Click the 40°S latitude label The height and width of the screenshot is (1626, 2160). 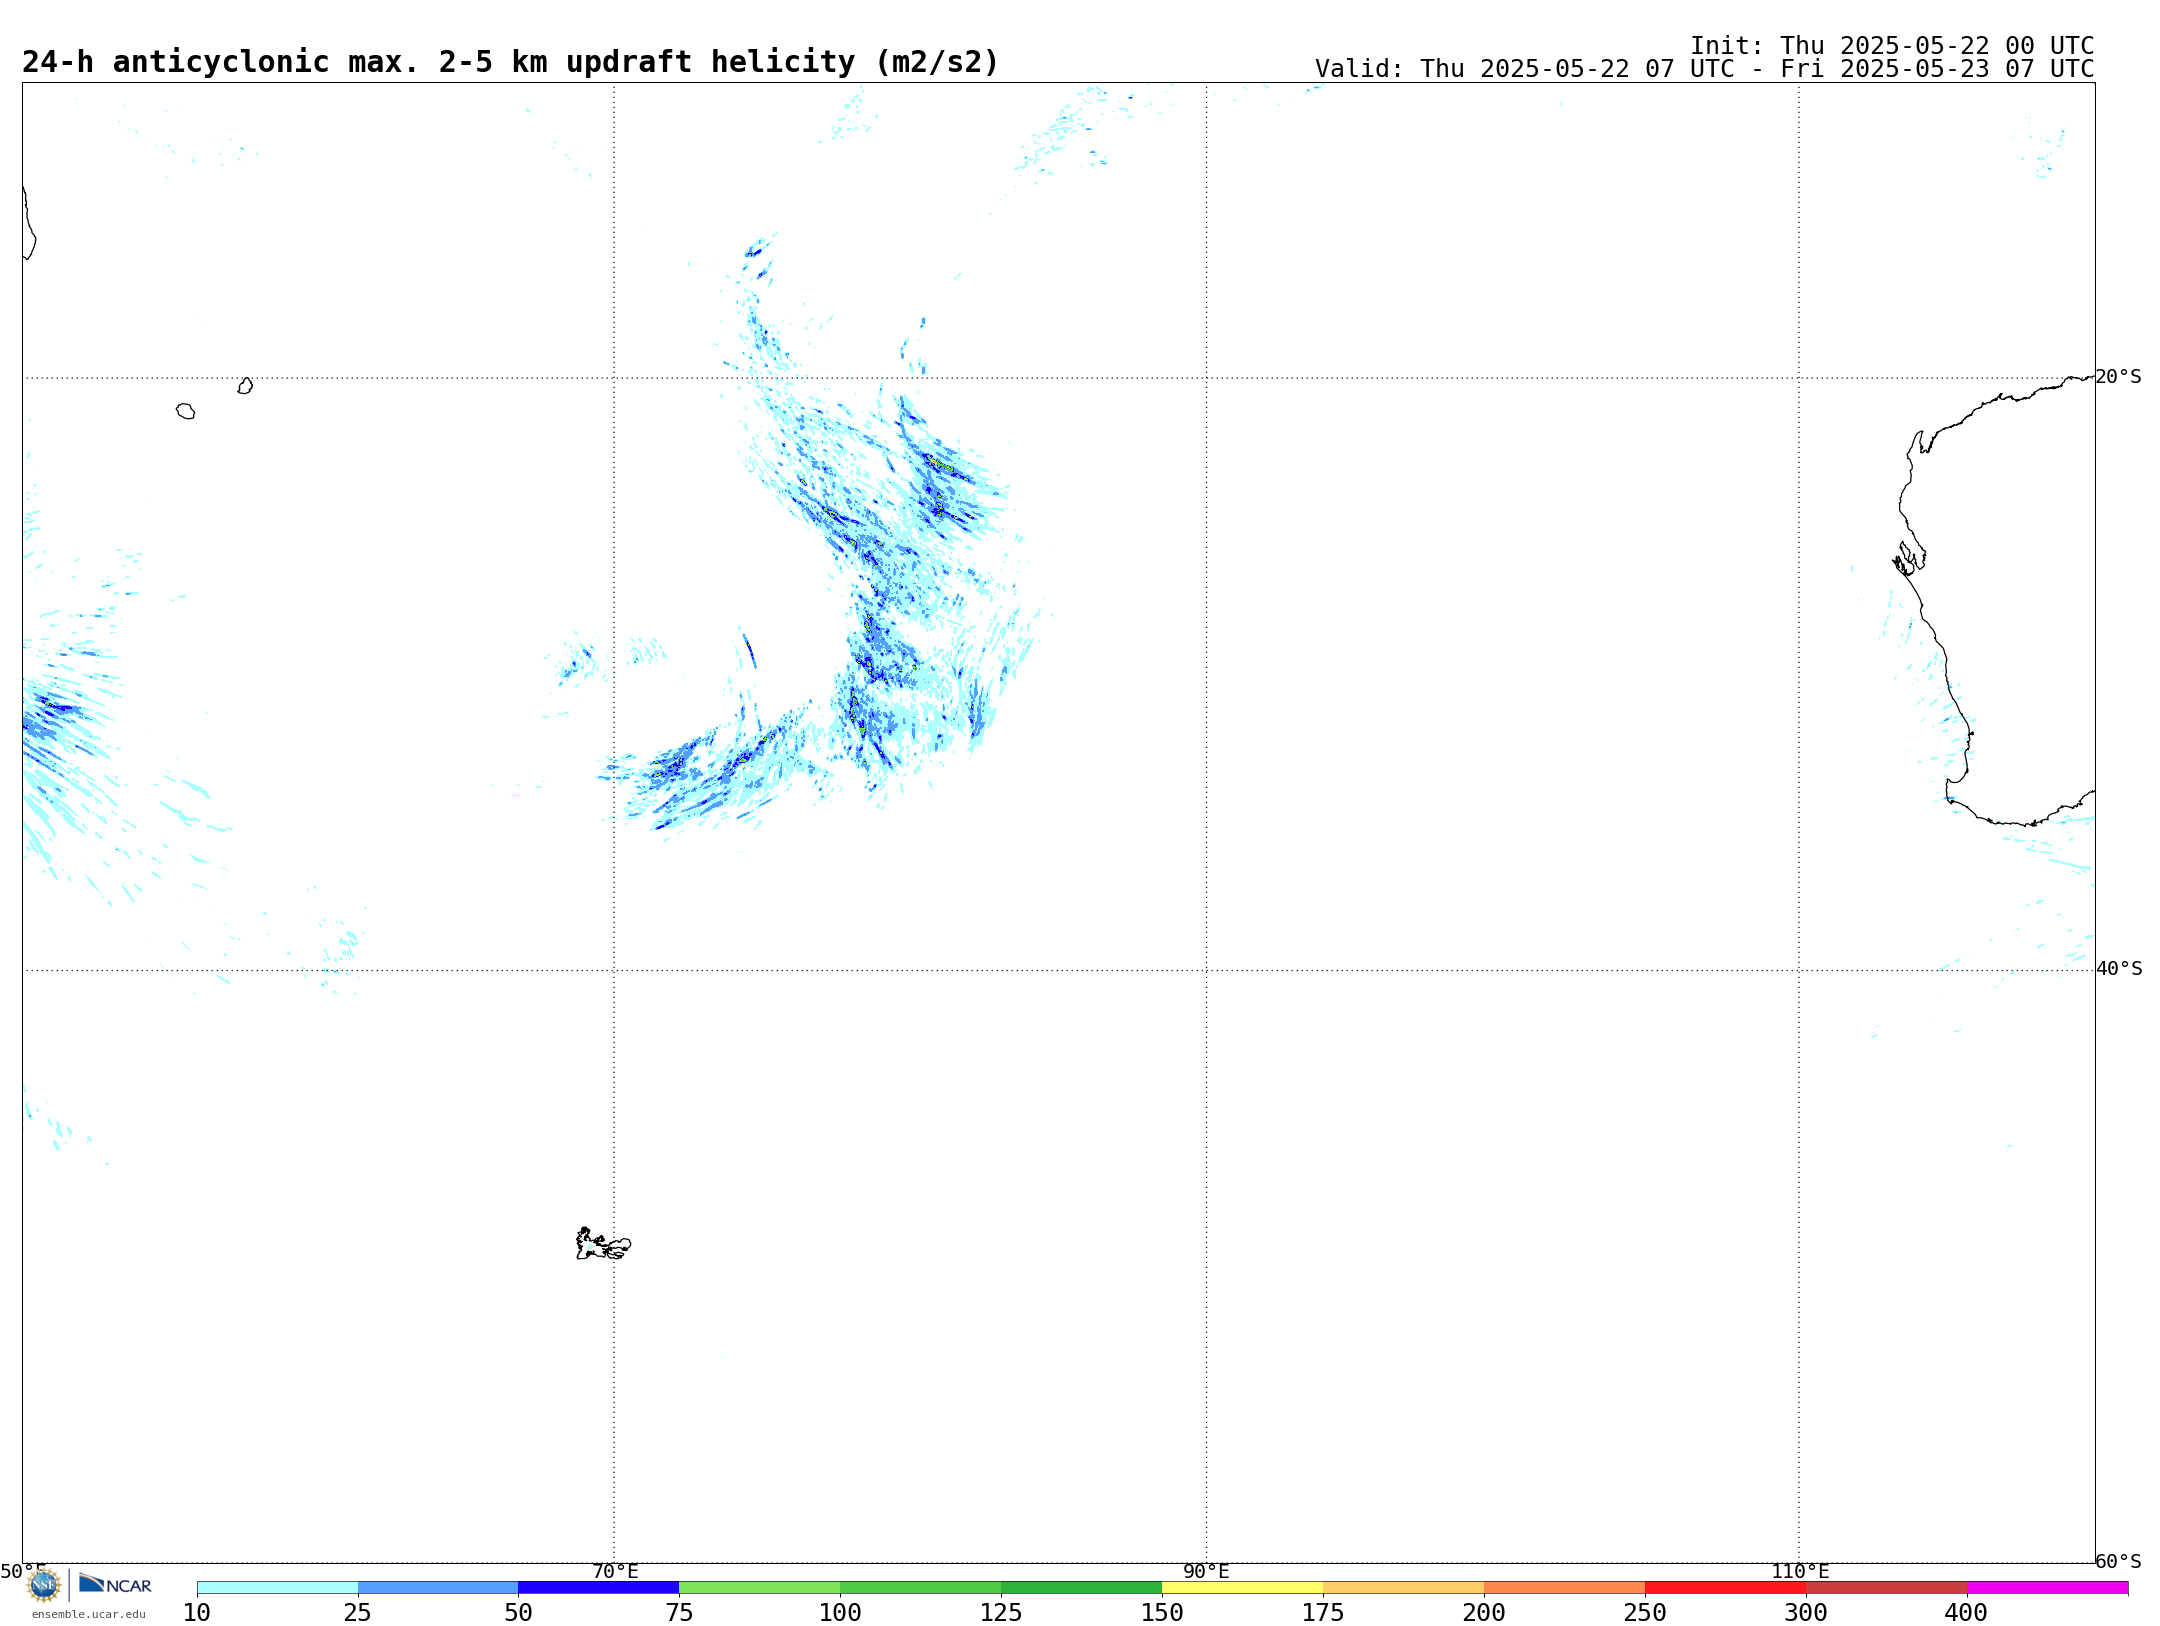(2119, 969)
